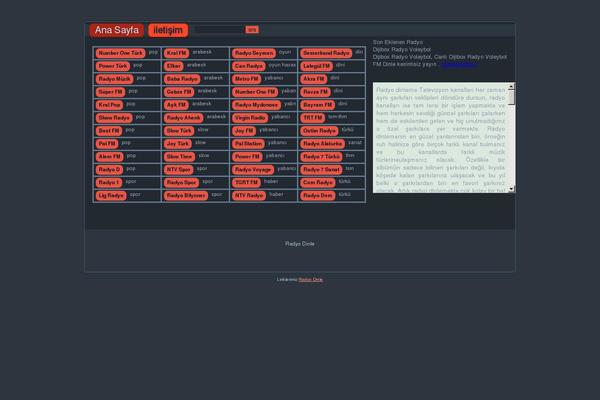This screenshot has height=400, width=600.
Task: Select Semerkand Radyo dini station
Action: coord(326,53)
